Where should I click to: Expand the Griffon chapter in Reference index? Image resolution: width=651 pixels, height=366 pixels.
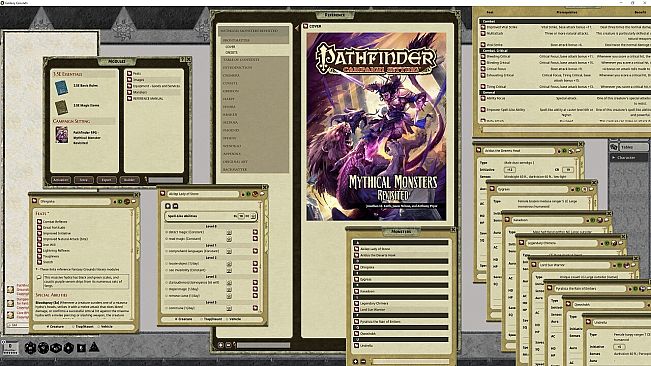[x=254, y=91]
